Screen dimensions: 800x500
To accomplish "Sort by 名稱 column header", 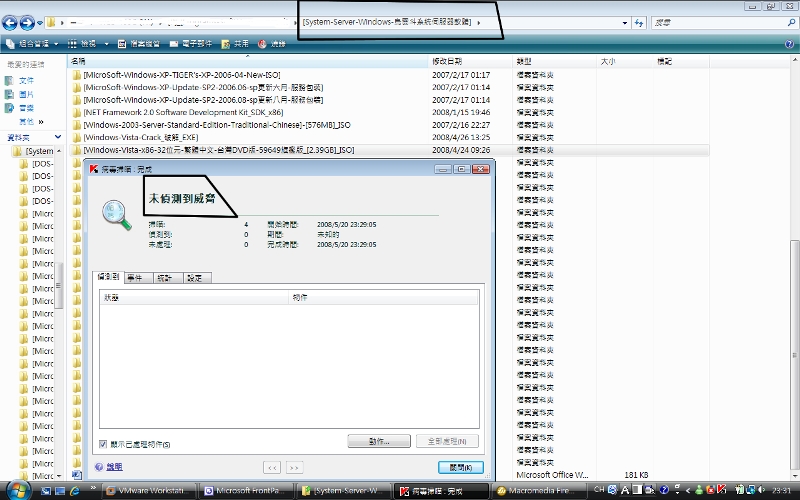I will [247, 61].
